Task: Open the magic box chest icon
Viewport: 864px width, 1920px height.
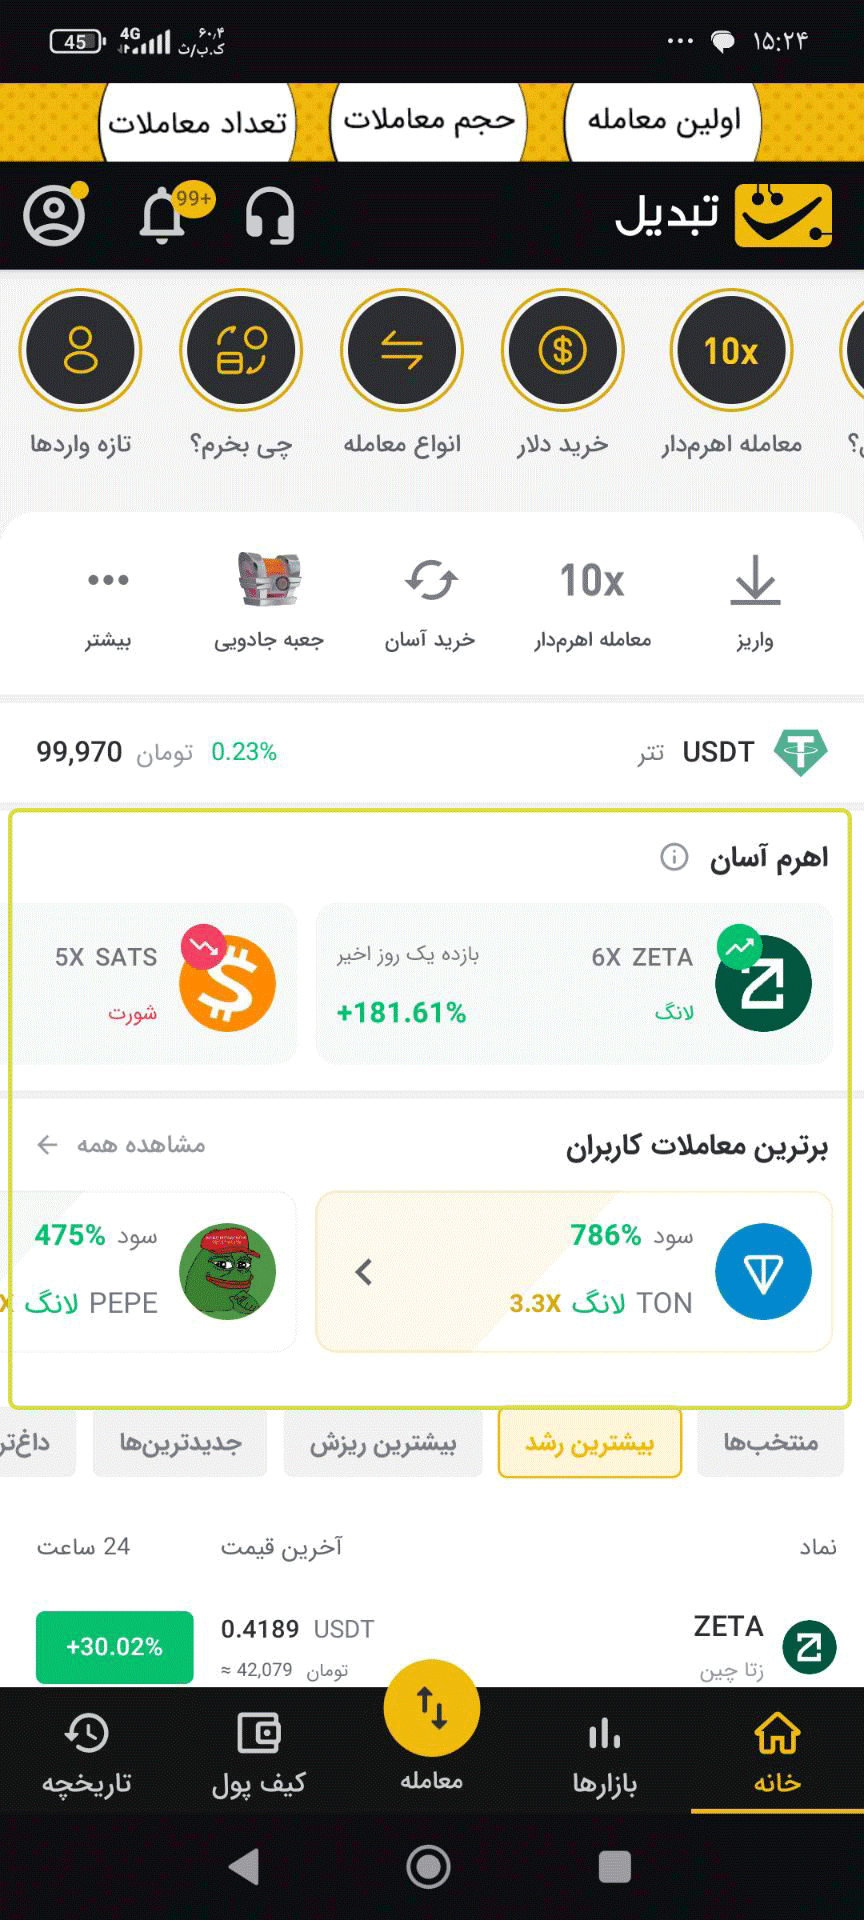Action: (269, 580)
